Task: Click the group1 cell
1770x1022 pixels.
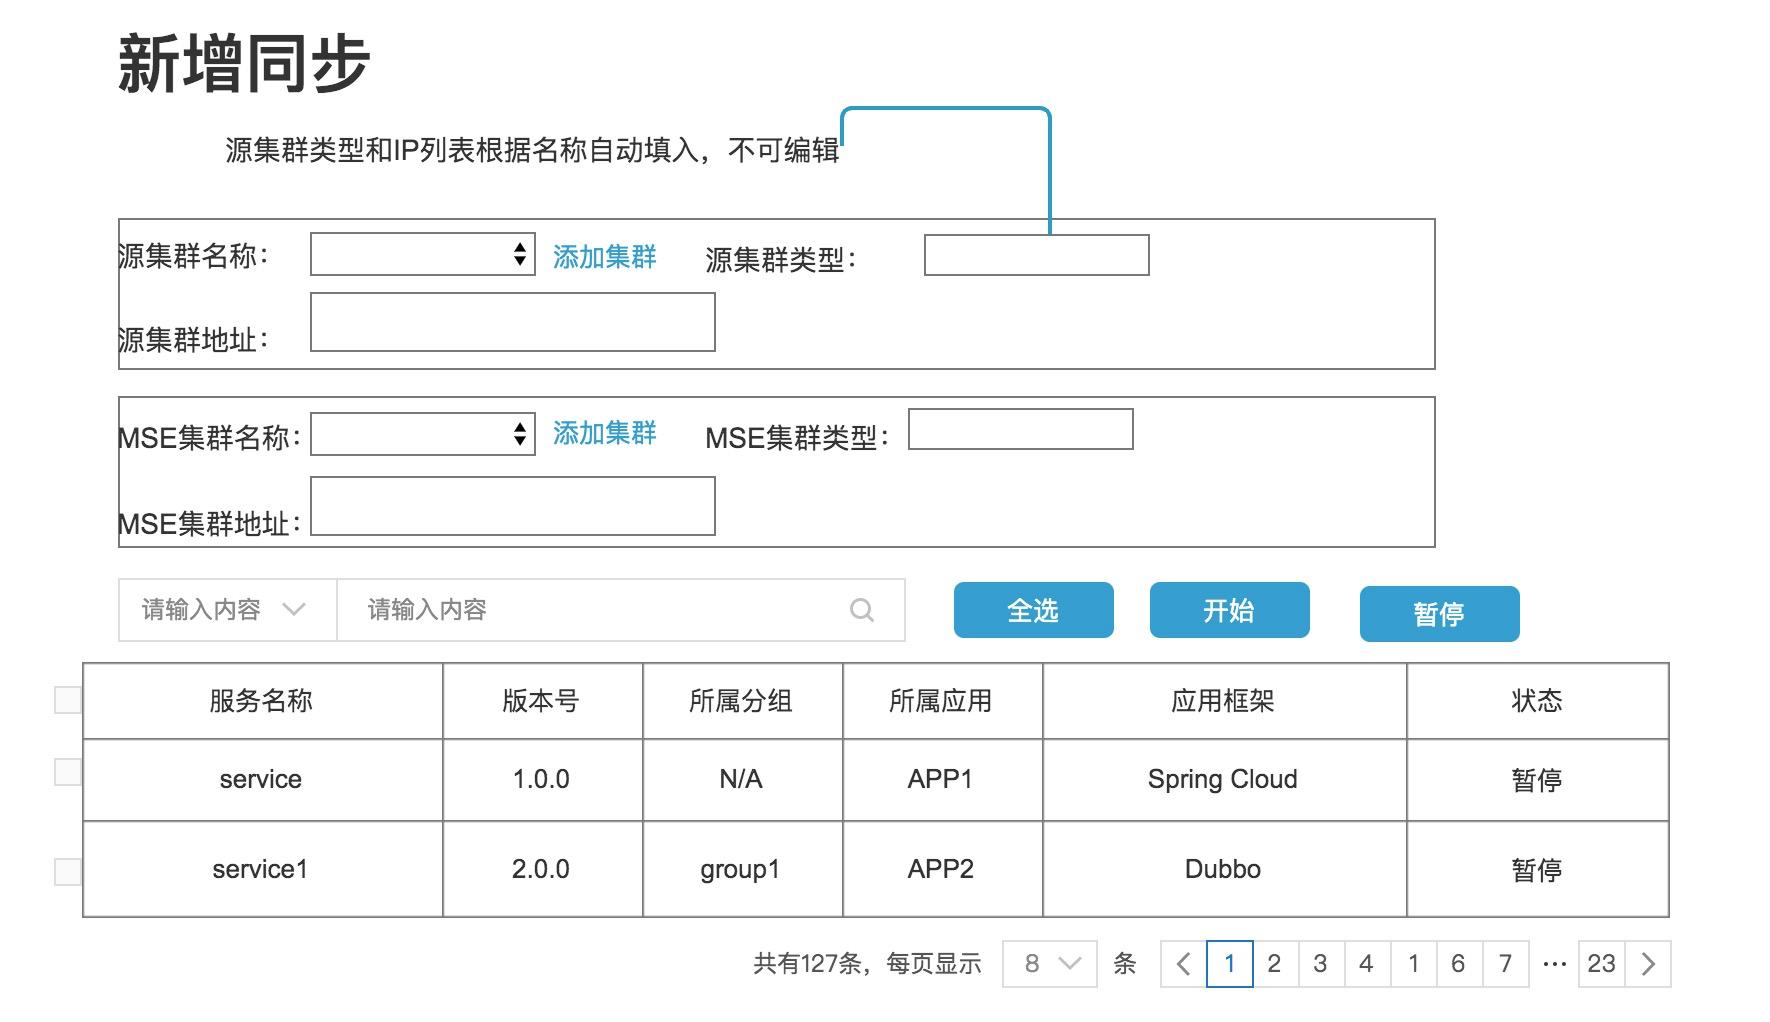Action: [742, 869]
